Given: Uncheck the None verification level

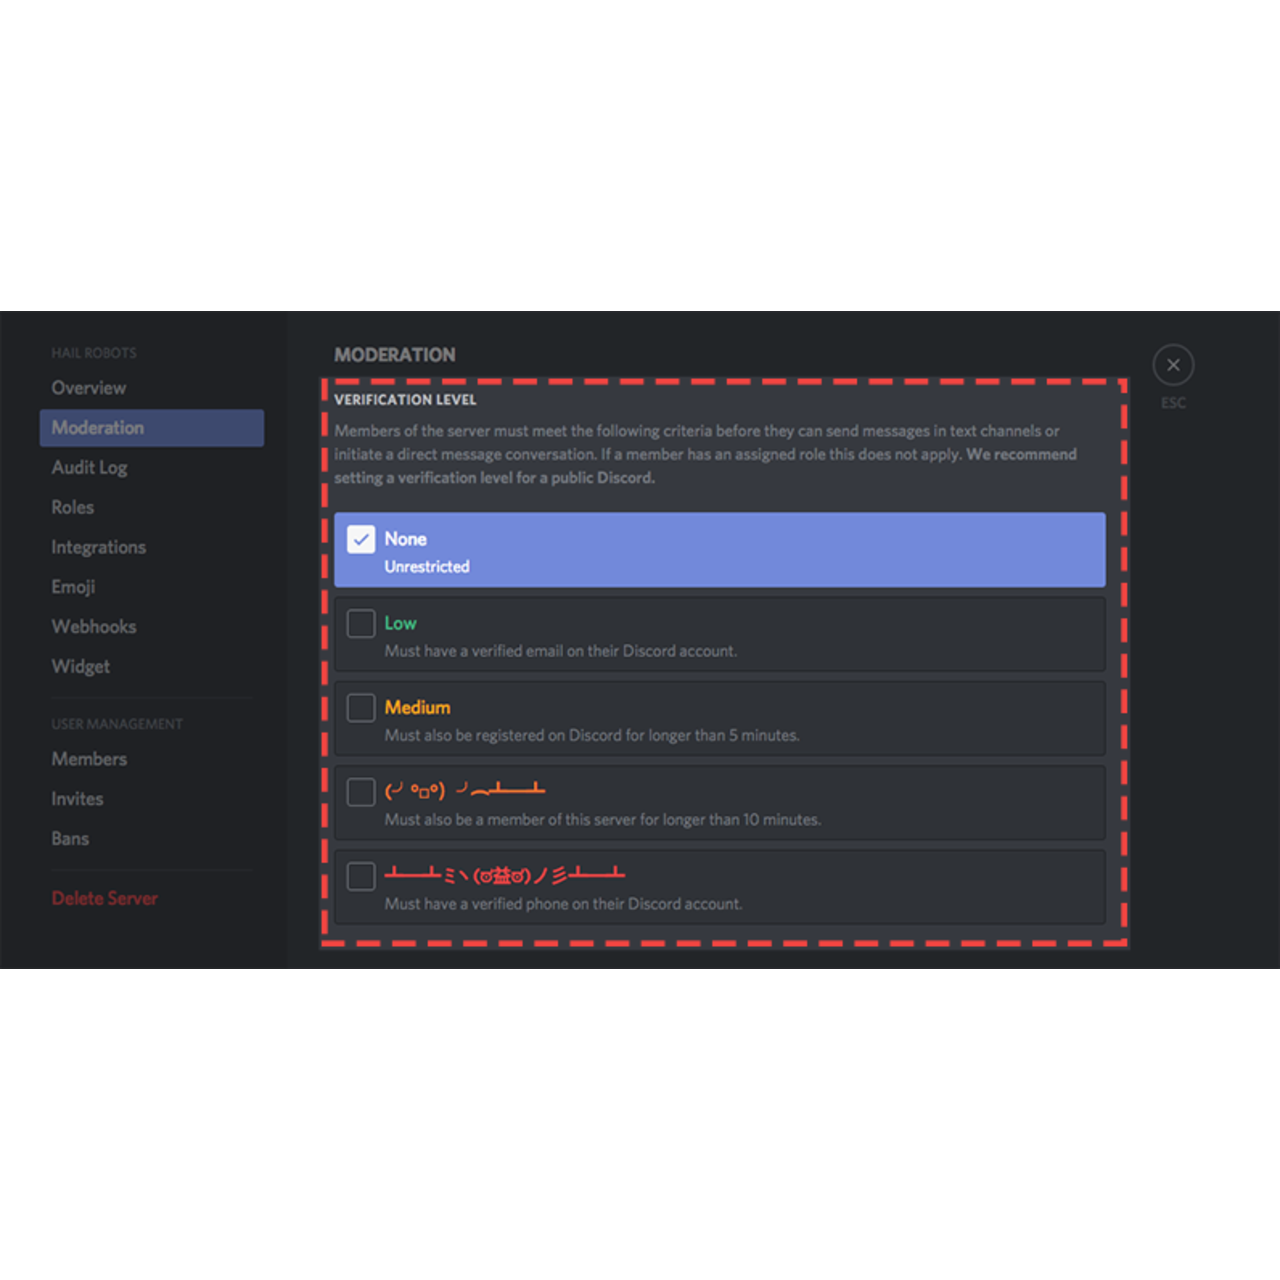Looking at the screenshot, I should (x=361, y=538).
